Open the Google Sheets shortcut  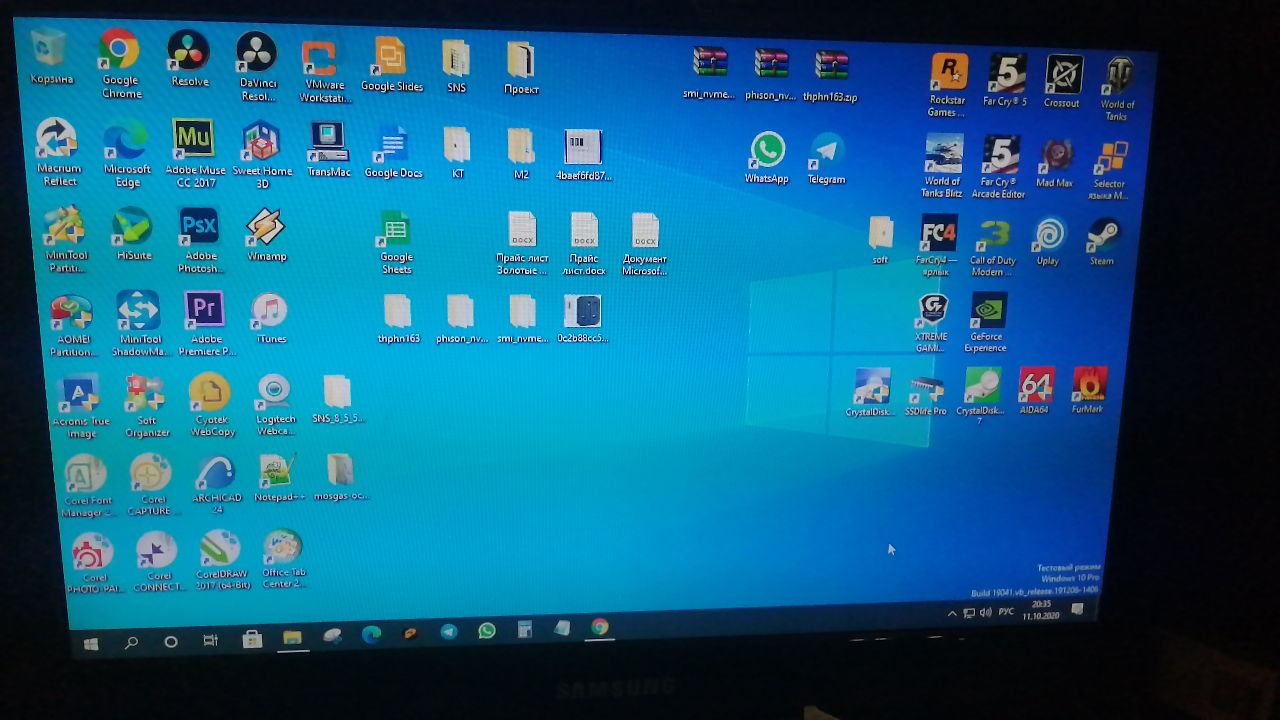coord(396,243)
